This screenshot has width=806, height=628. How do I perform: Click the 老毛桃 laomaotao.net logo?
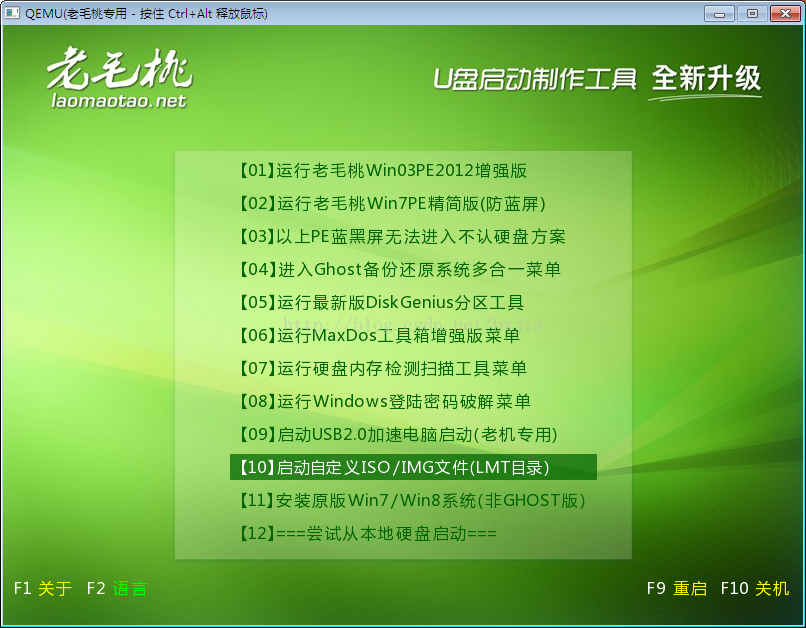[x=119, y=78]
